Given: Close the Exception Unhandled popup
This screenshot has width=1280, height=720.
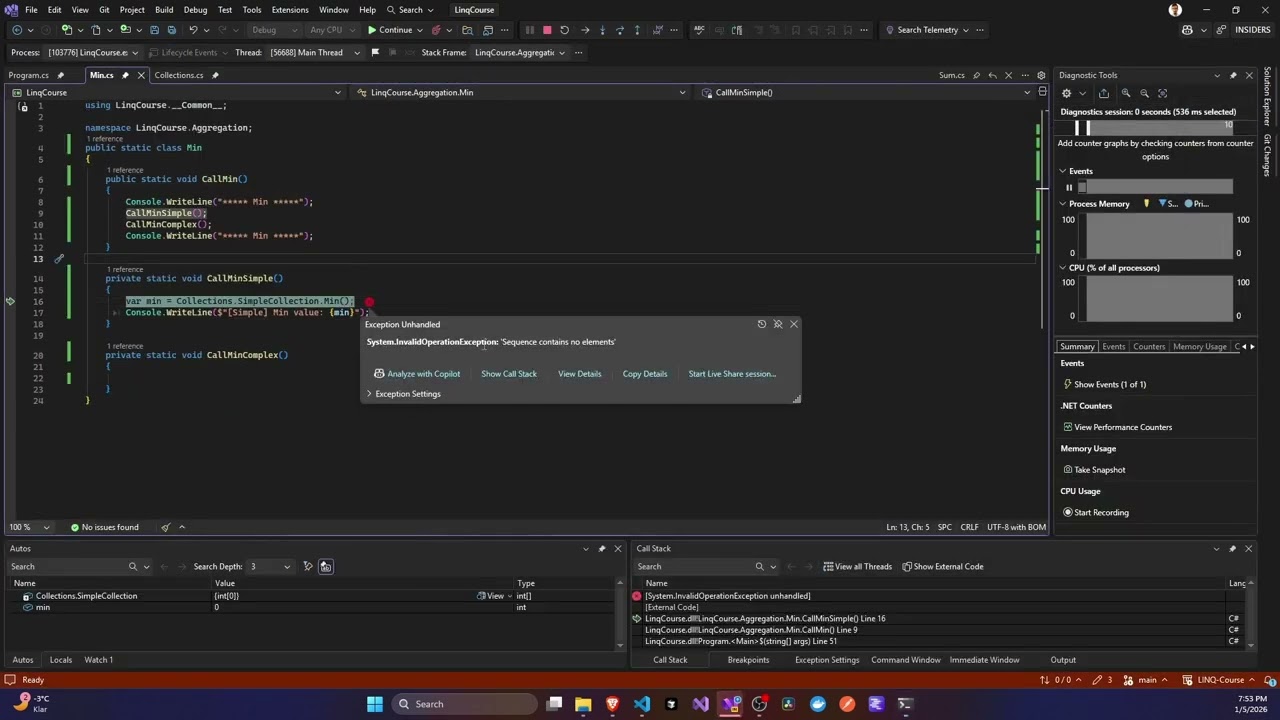Looking at the screenshot, I should pyautogui.click(x=794, y=324).
